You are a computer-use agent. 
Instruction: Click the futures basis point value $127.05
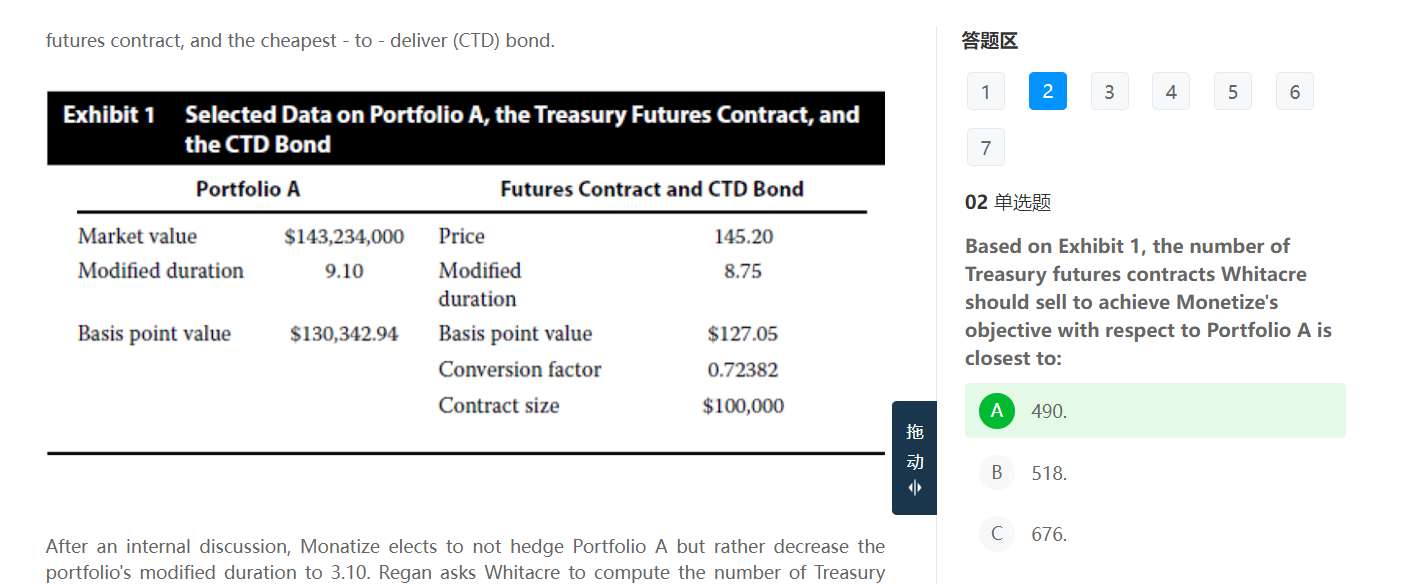[742, 334]
